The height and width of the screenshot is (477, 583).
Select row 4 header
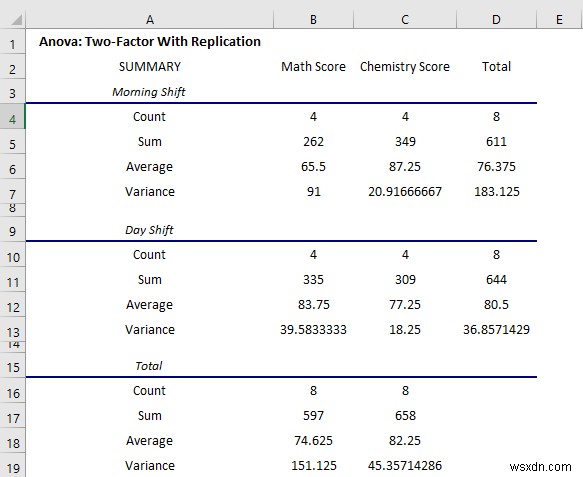(x=13, y=116)
